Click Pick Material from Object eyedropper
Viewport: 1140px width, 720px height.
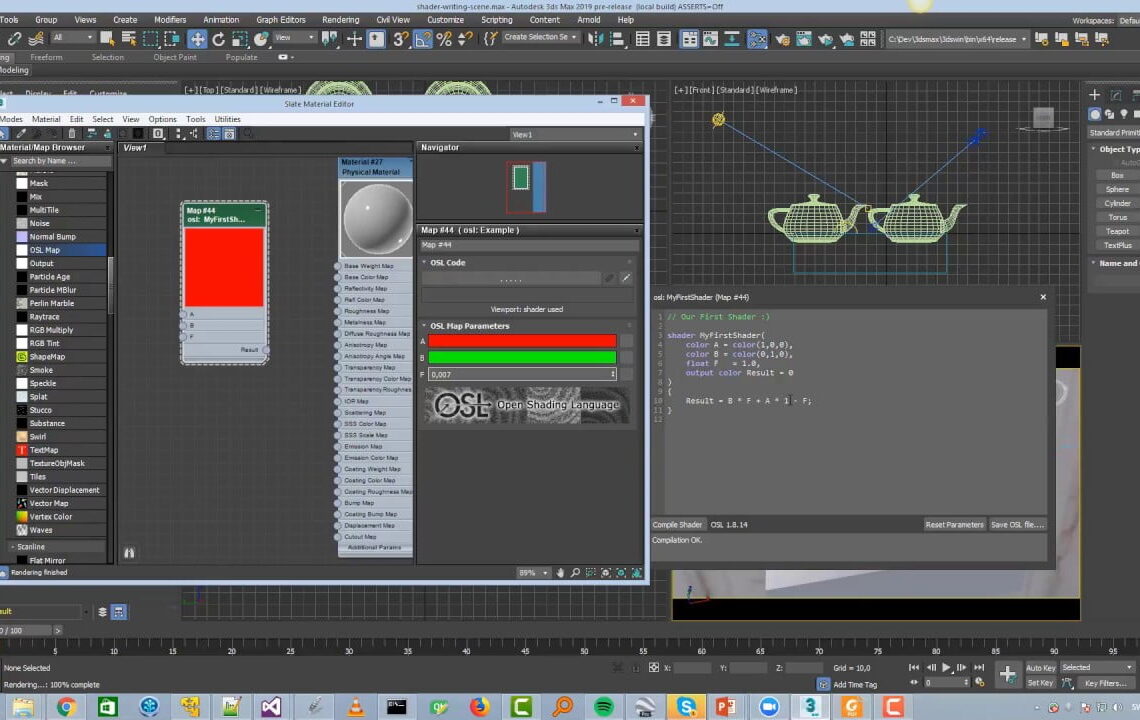tap(20, 134)
